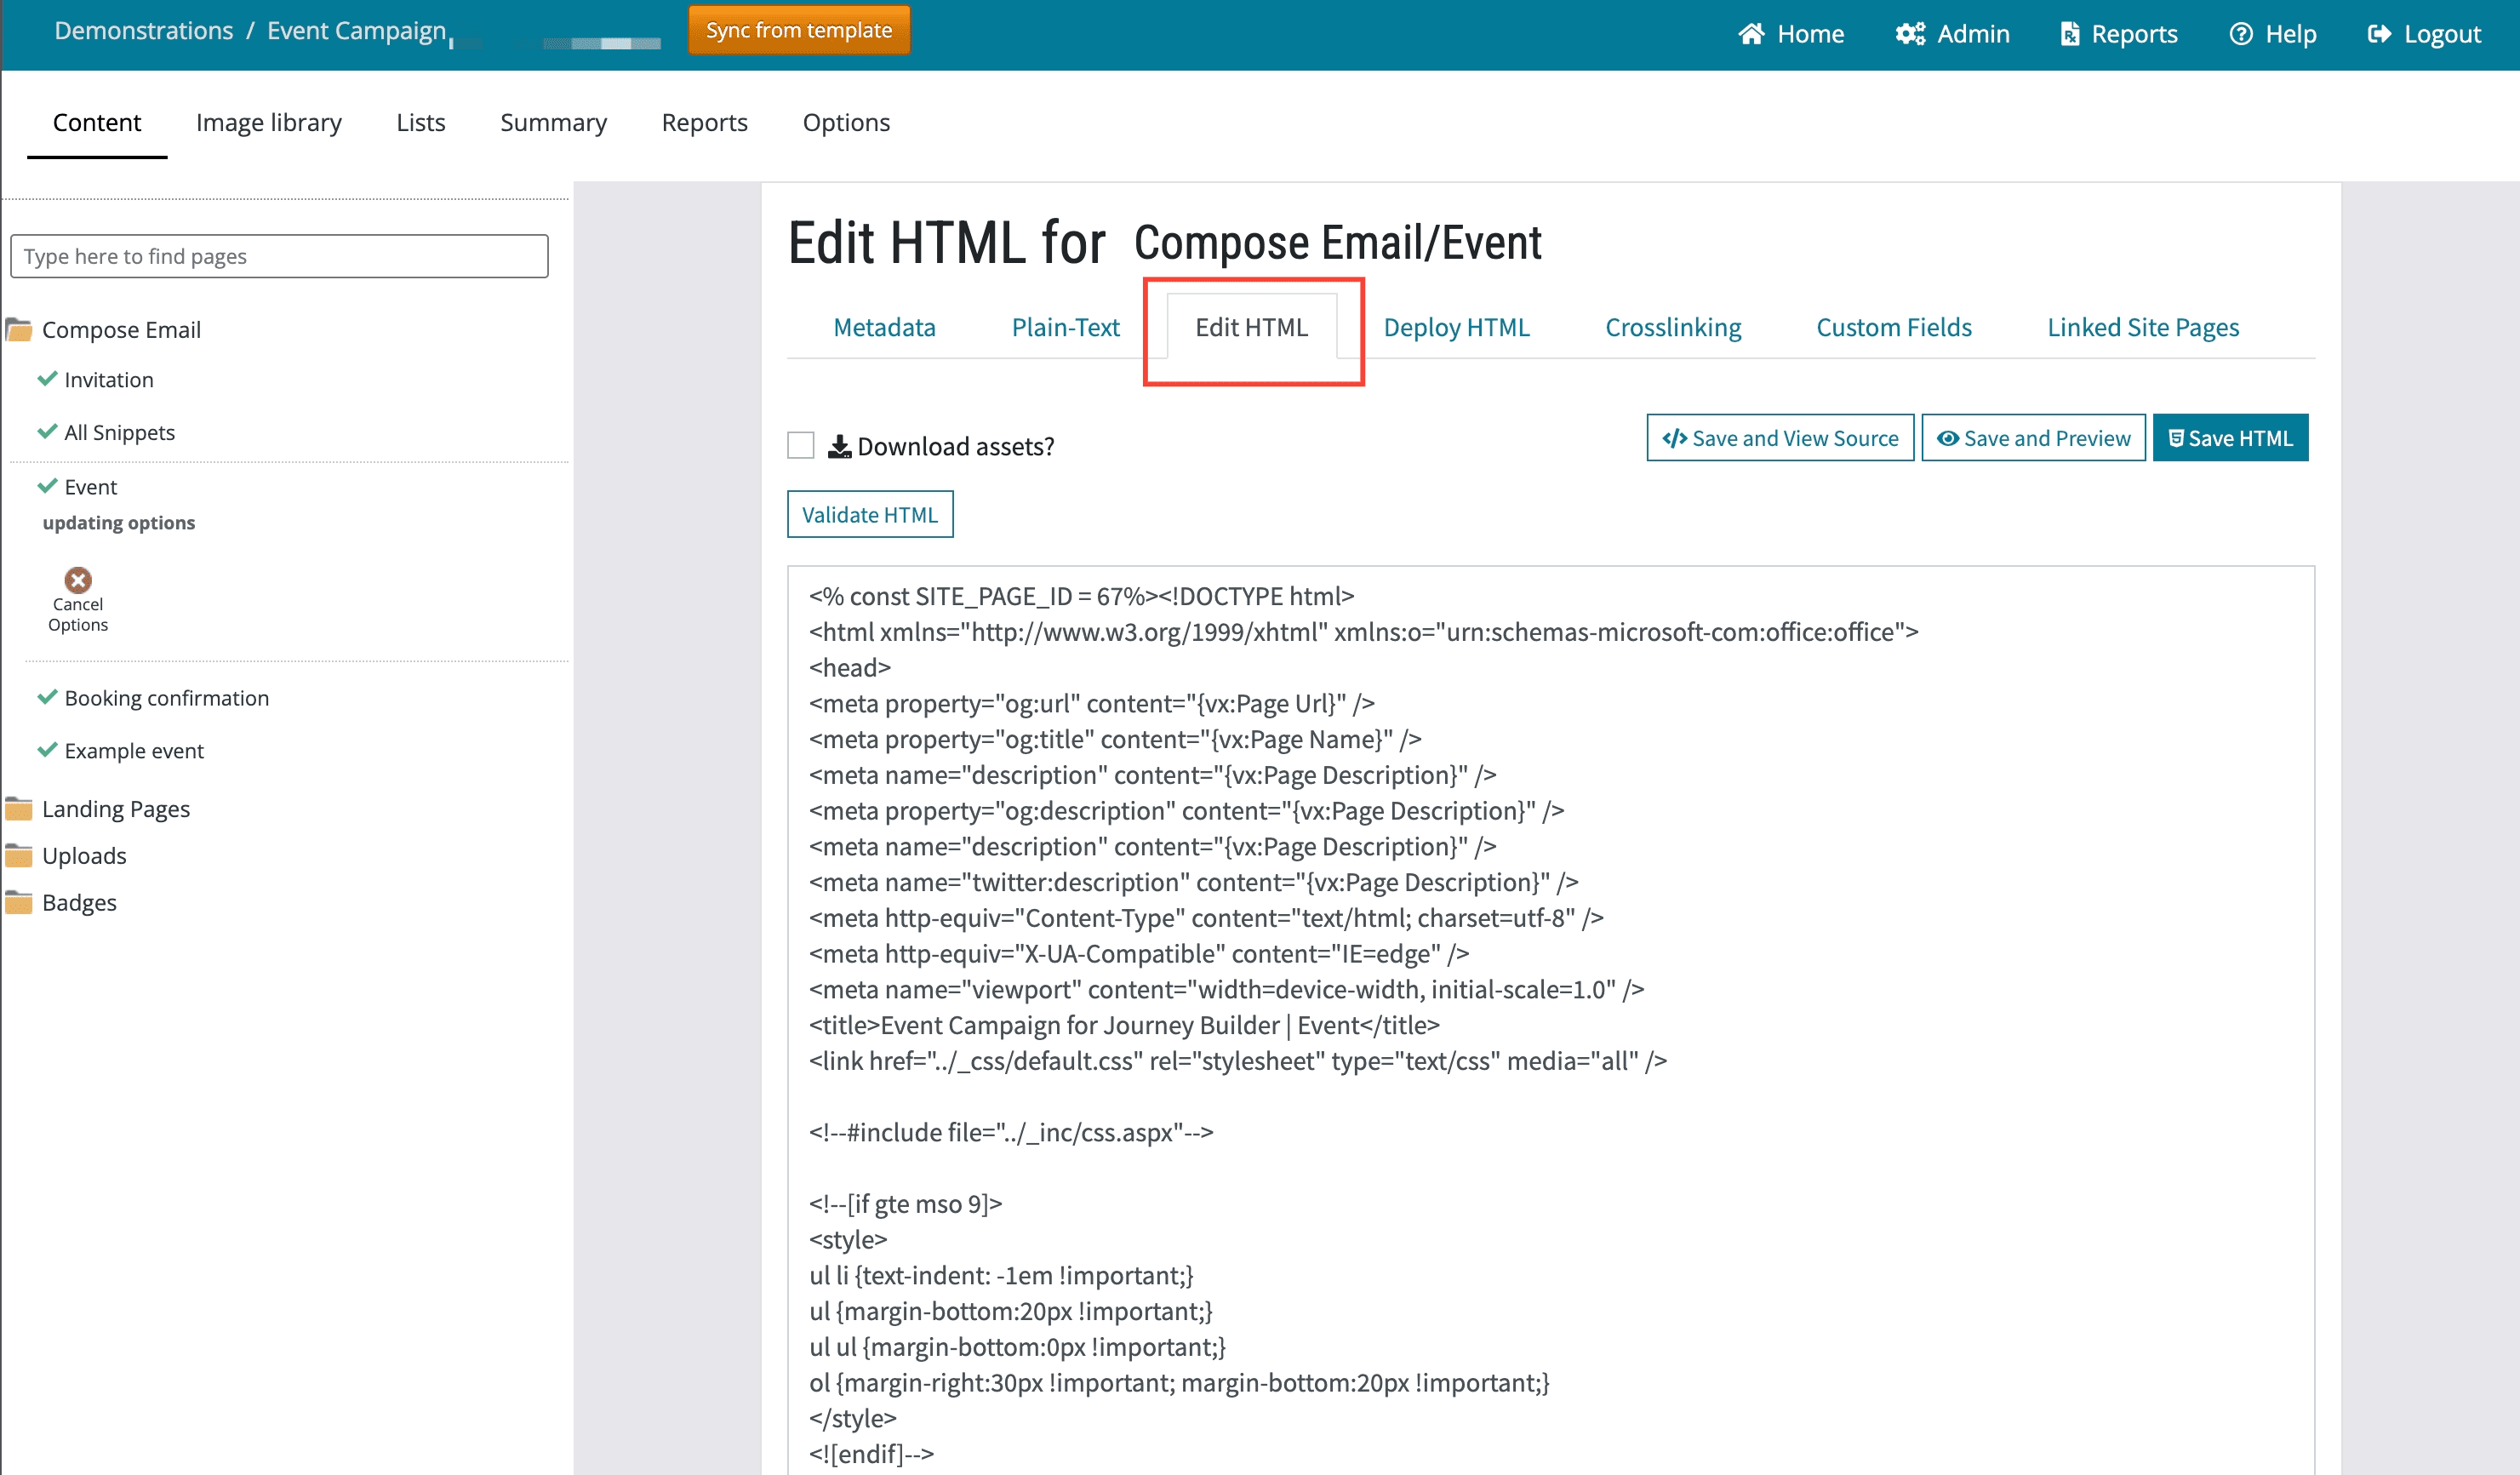This screenshot has height=1475, width=2520.
Task: Click the Sync from template button
Action: [x=799, y=30]
